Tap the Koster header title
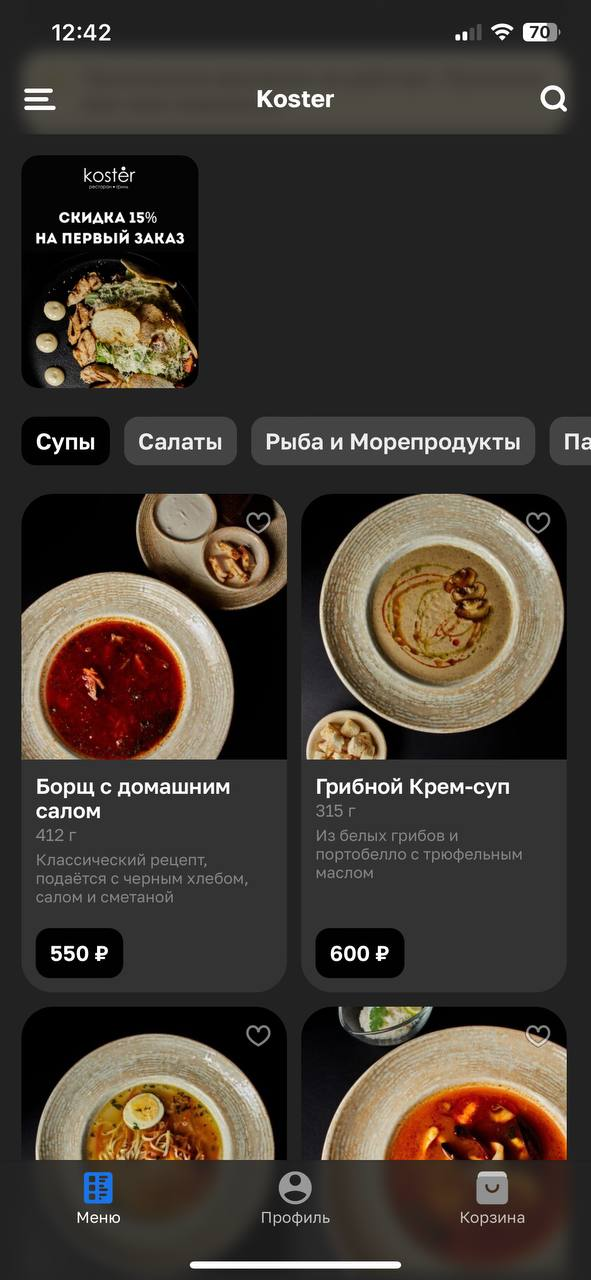 295,99
